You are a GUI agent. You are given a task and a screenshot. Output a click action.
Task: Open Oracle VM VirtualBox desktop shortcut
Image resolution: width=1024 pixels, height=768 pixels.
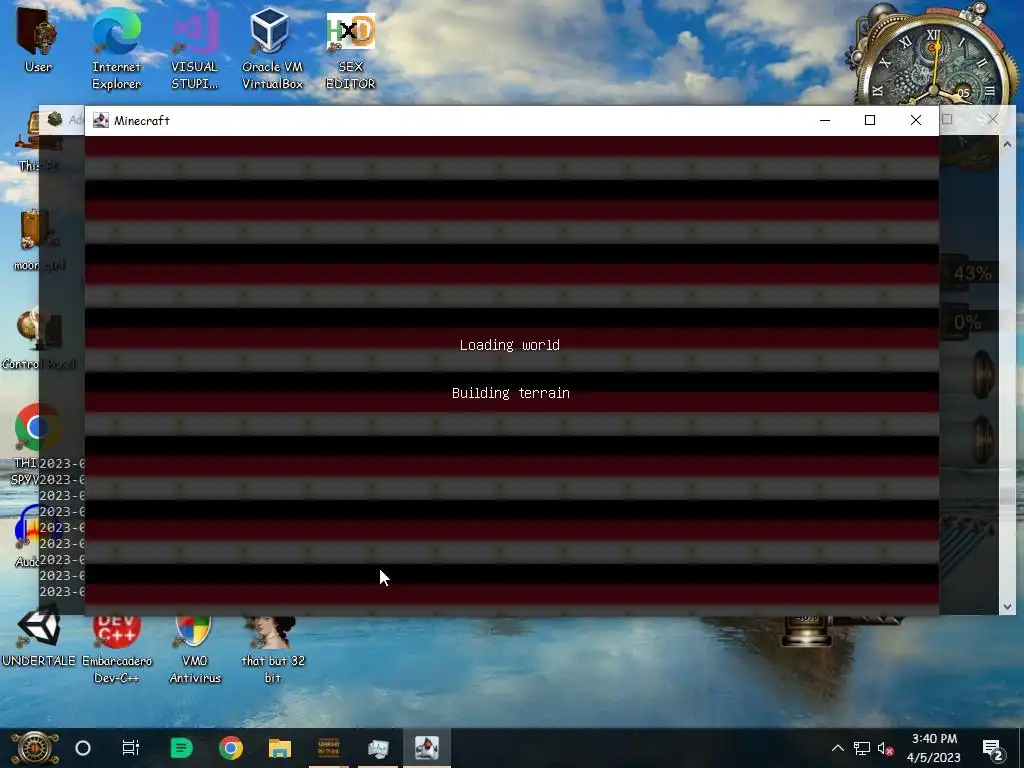point(272,49)
